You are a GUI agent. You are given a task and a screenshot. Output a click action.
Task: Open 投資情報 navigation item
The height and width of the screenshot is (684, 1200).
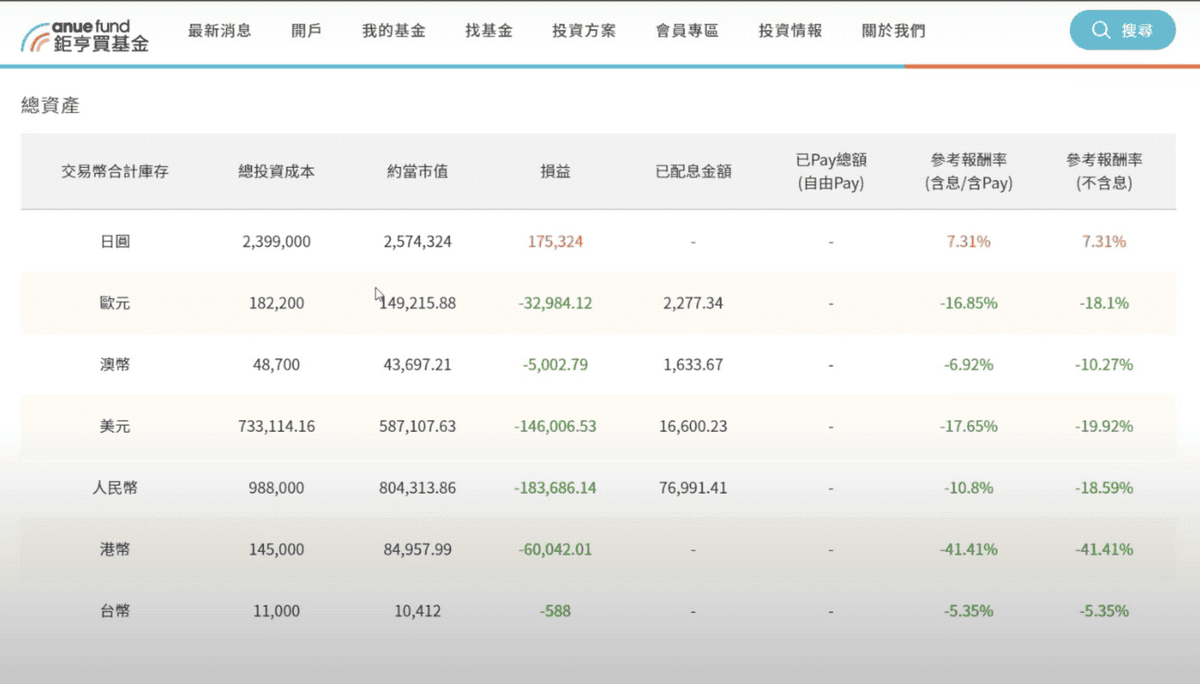pyautogui.click(x=791, y=31)
